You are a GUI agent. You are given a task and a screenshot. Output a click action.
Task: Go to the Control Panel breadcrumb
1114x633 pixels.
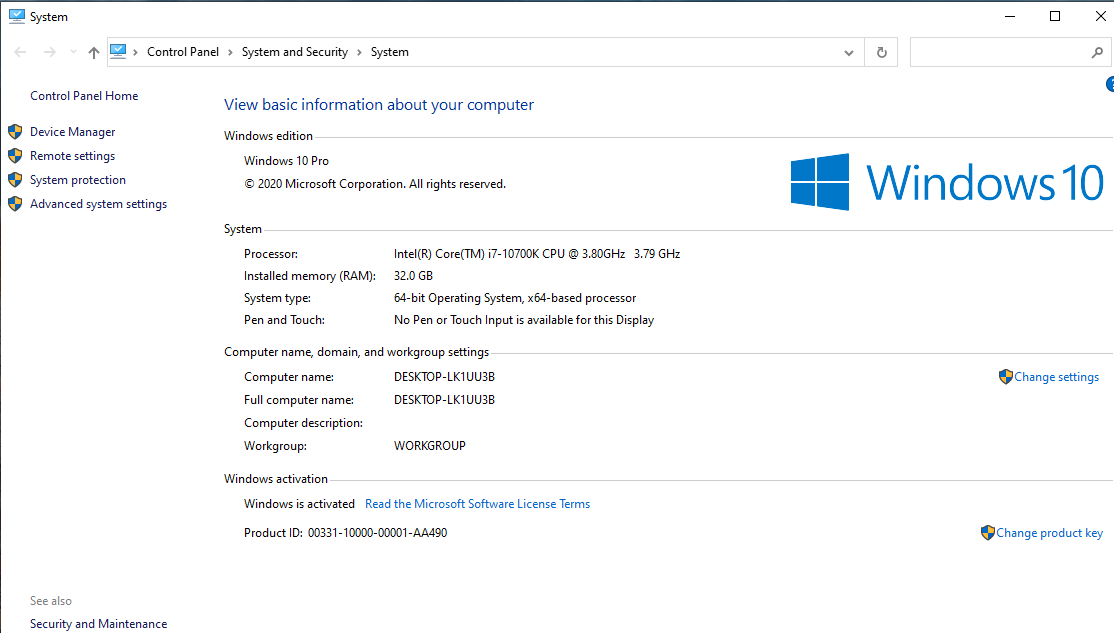point(183,52)
